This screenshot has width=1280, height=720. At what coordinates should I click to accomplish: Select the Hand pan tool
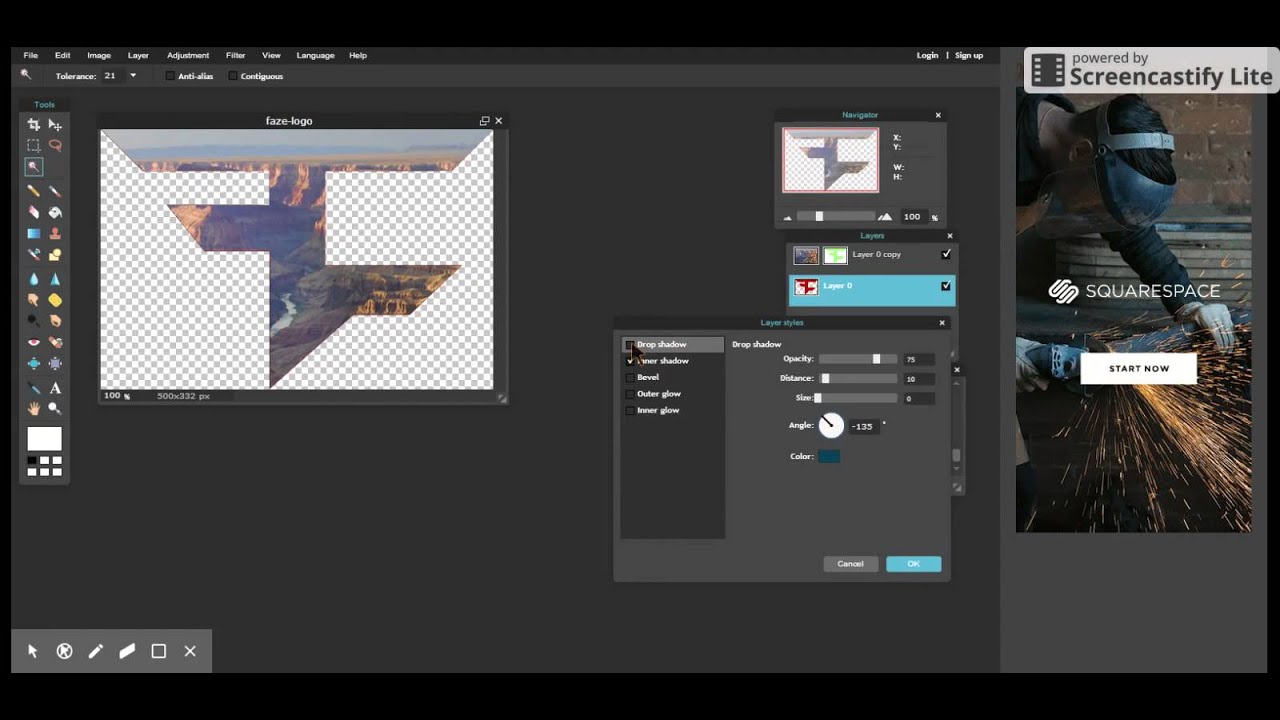click(33, 409)
